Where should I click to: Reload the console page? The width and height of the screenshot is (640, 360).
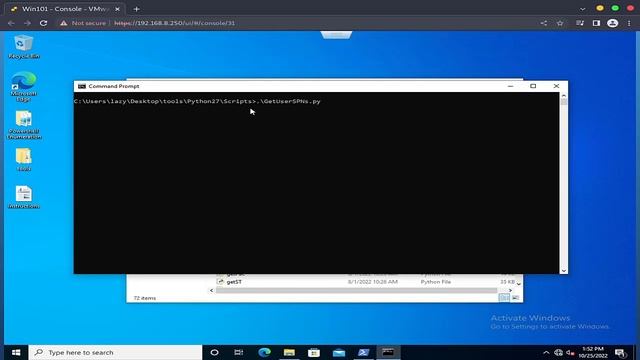click(x=44, y=23)
